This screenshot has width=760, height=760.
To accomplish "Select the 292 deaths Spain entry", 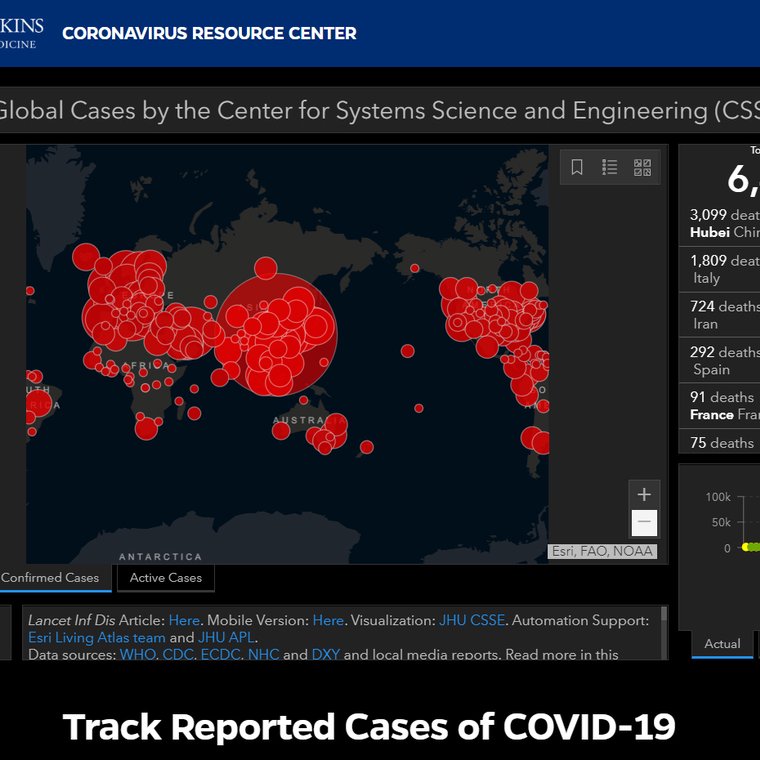I will tap(719, 361).
